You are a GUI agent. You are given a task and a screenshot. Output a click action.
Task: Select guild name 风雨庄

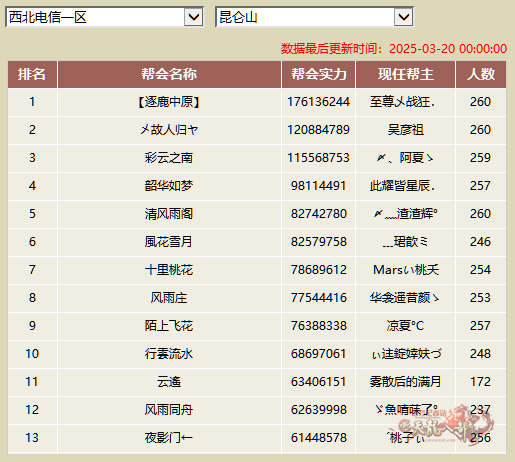pyautogui.click(x=169, y=298)
